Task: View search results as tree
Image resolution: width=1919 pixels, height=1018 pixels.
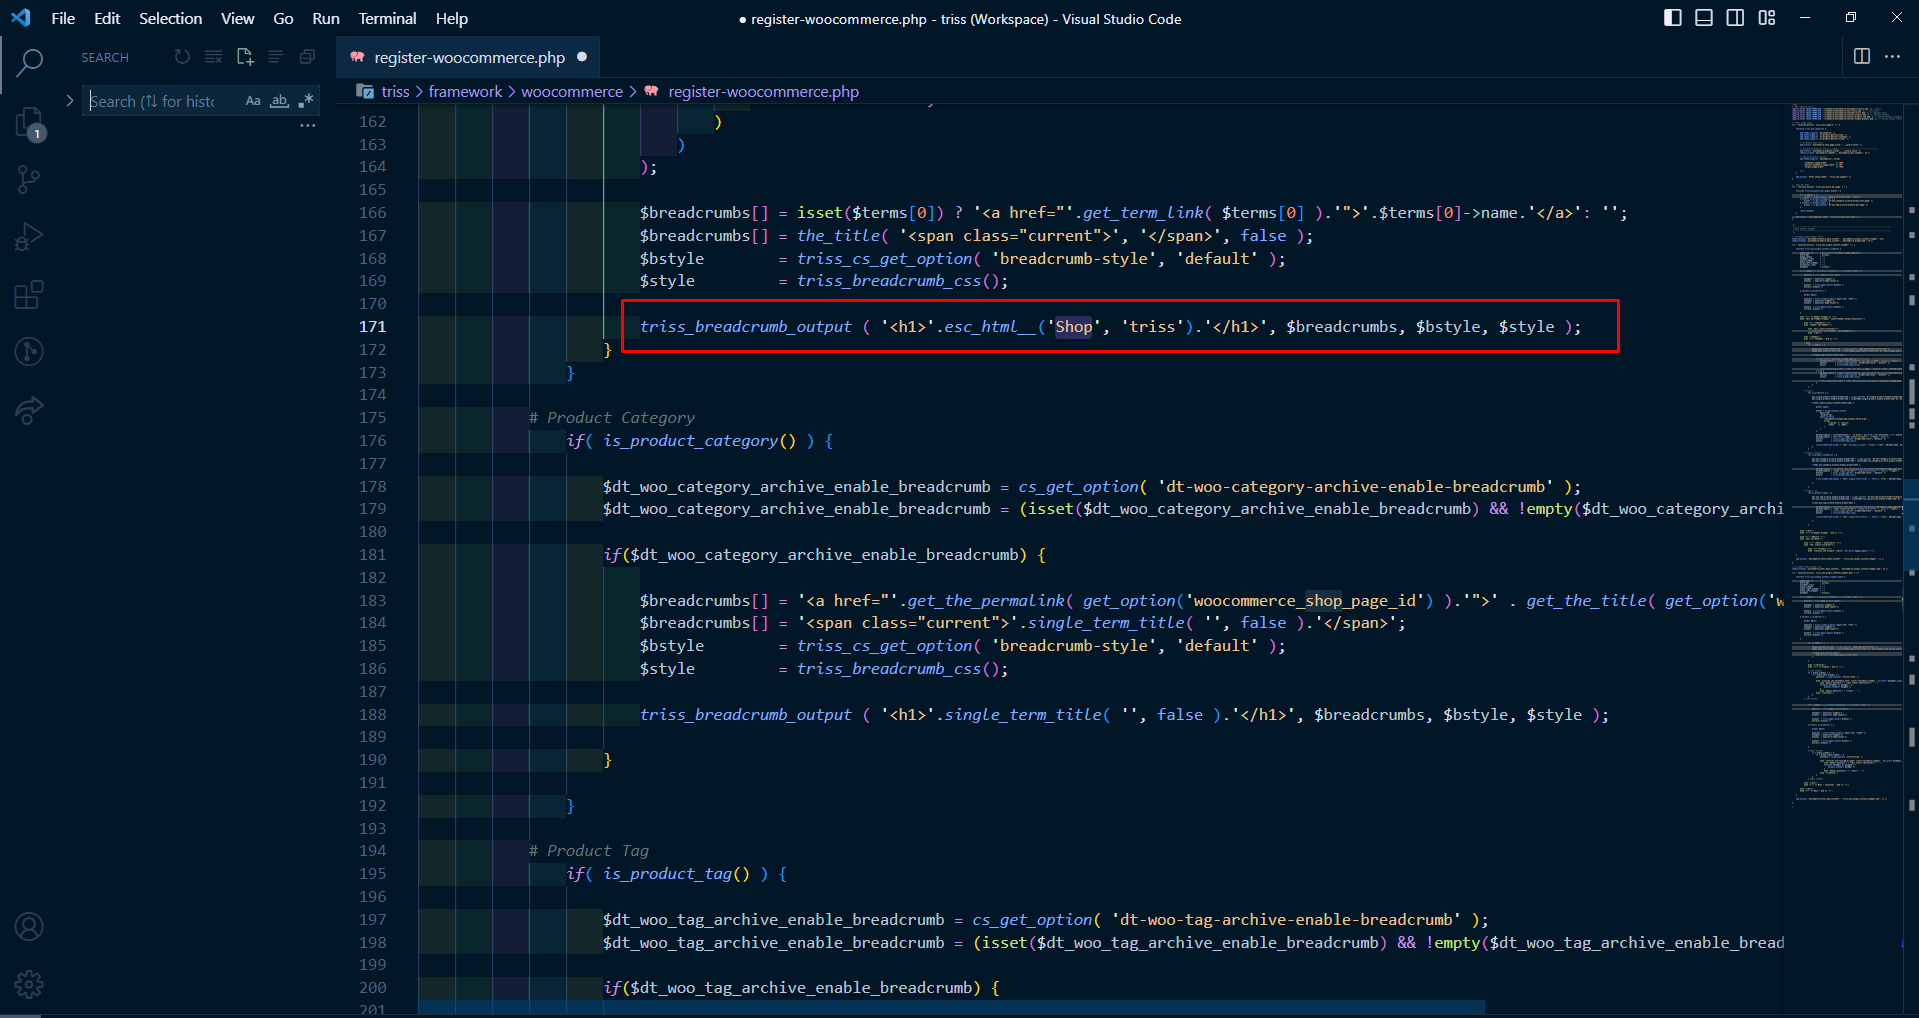Action: coord(276,57)
